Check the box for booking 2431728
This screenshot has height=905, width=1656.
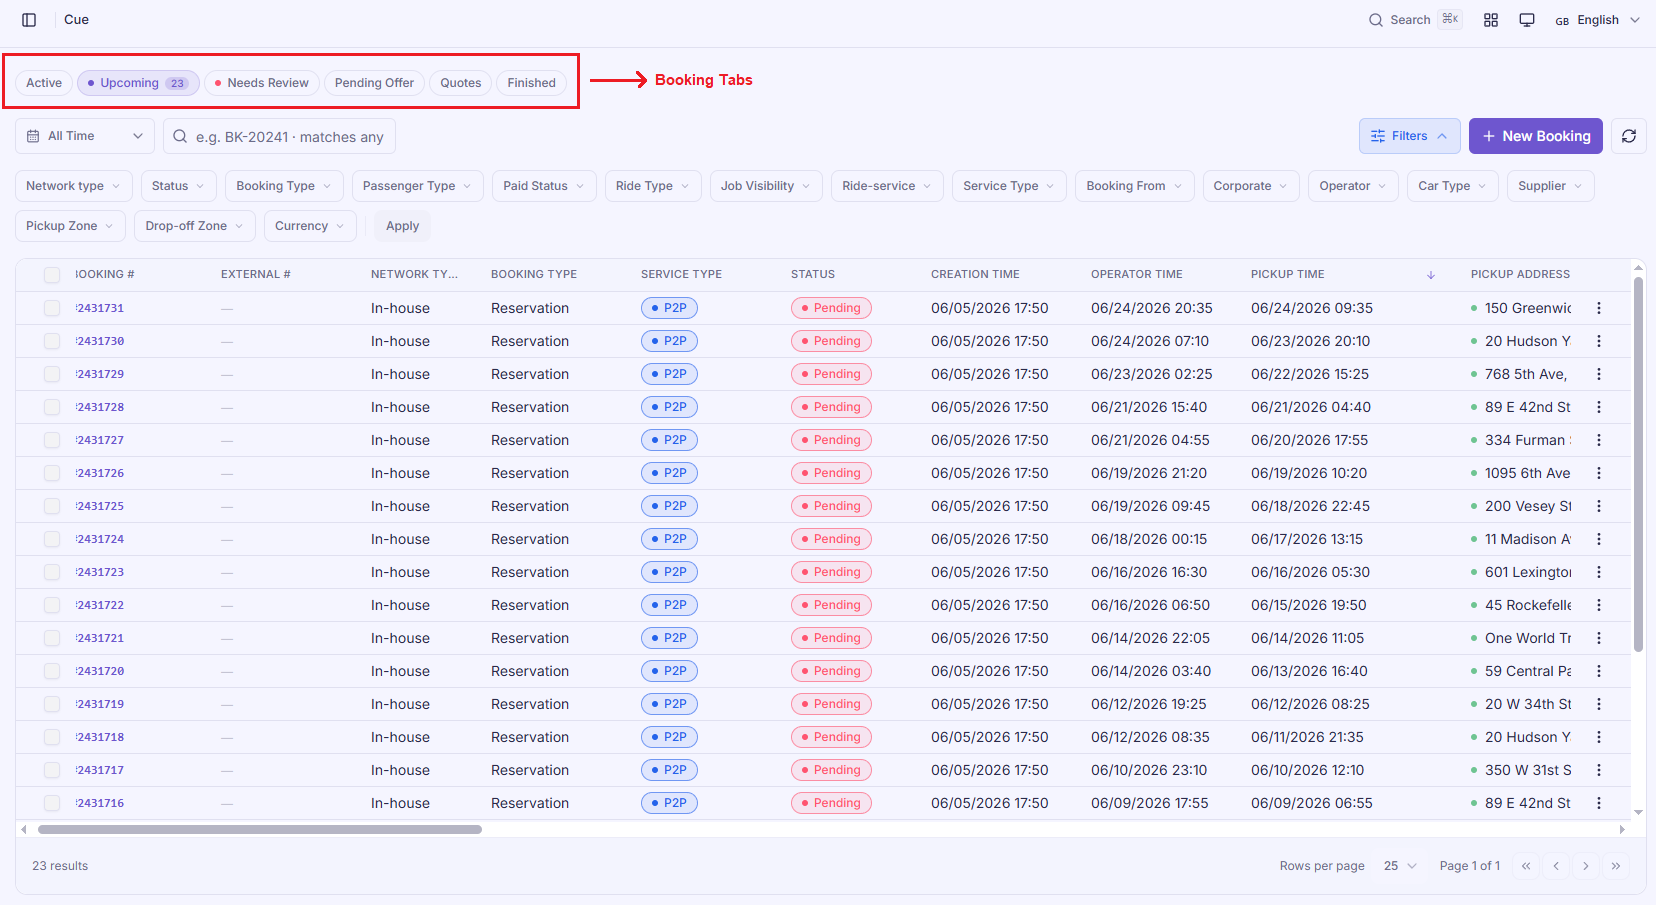coord(52,407)
